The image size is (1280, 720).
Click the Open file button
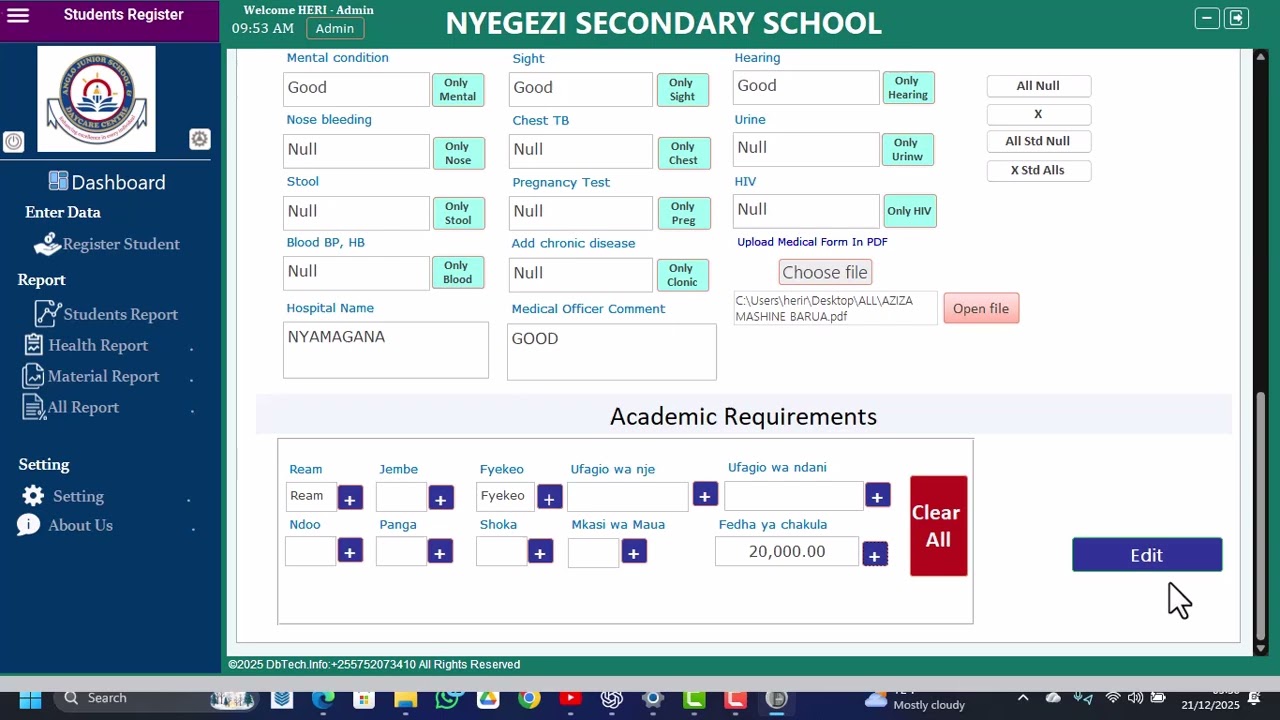981,308
